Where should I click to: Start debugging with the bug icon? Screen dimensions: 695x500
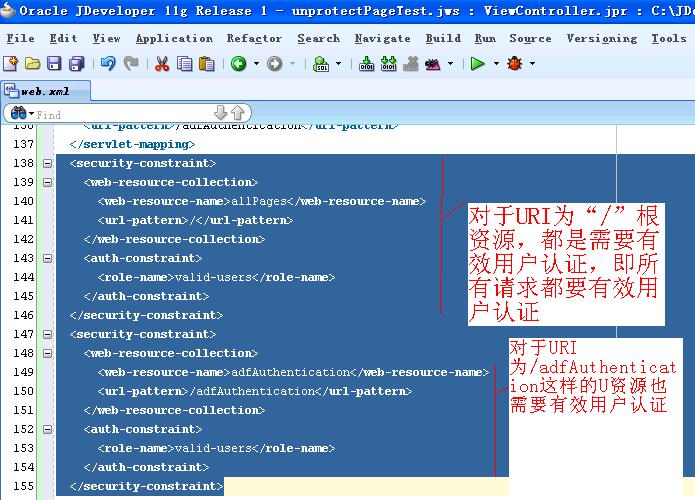point(515,64)
